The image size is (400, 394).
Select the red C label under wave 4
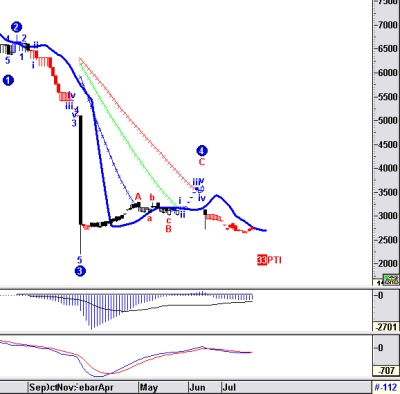tap(202, 162)
